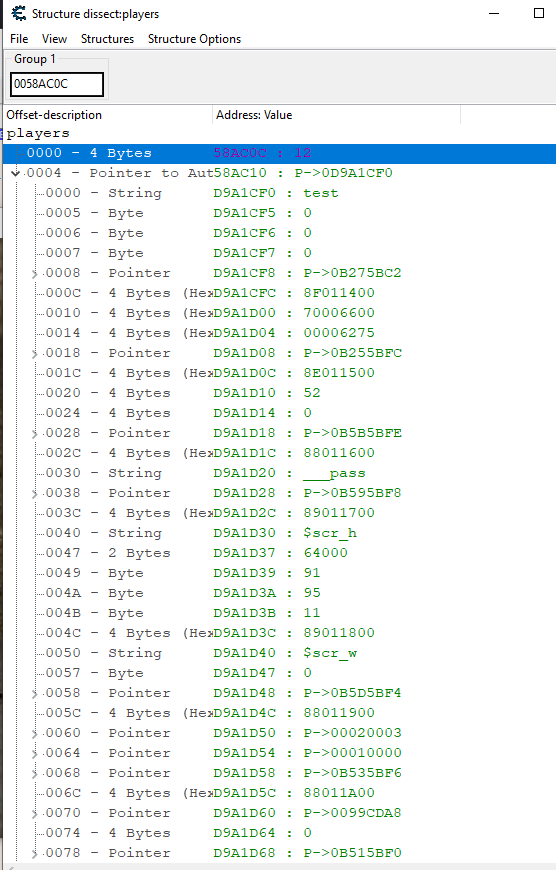Expand the 0068 Pointer row
Viewport: 556px width, 870px height.
coord(34,773)
